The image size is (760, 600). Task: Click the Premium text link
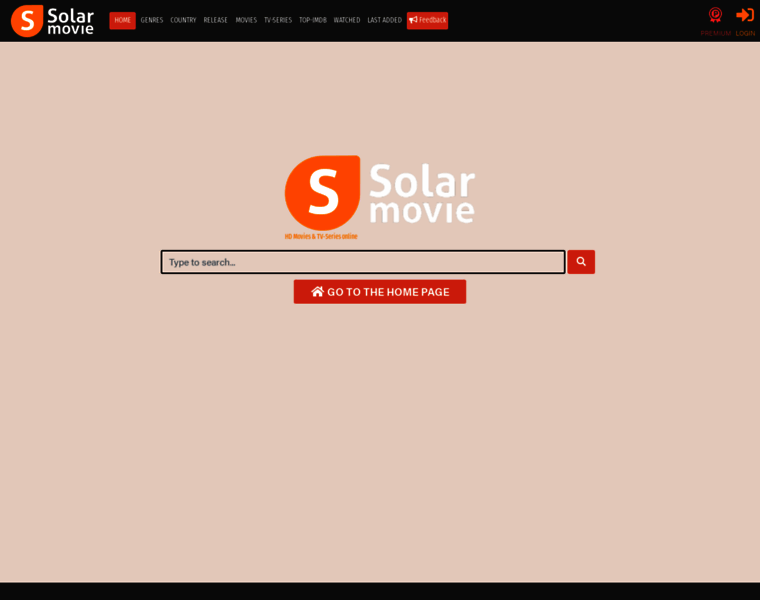tap(716, 33)
